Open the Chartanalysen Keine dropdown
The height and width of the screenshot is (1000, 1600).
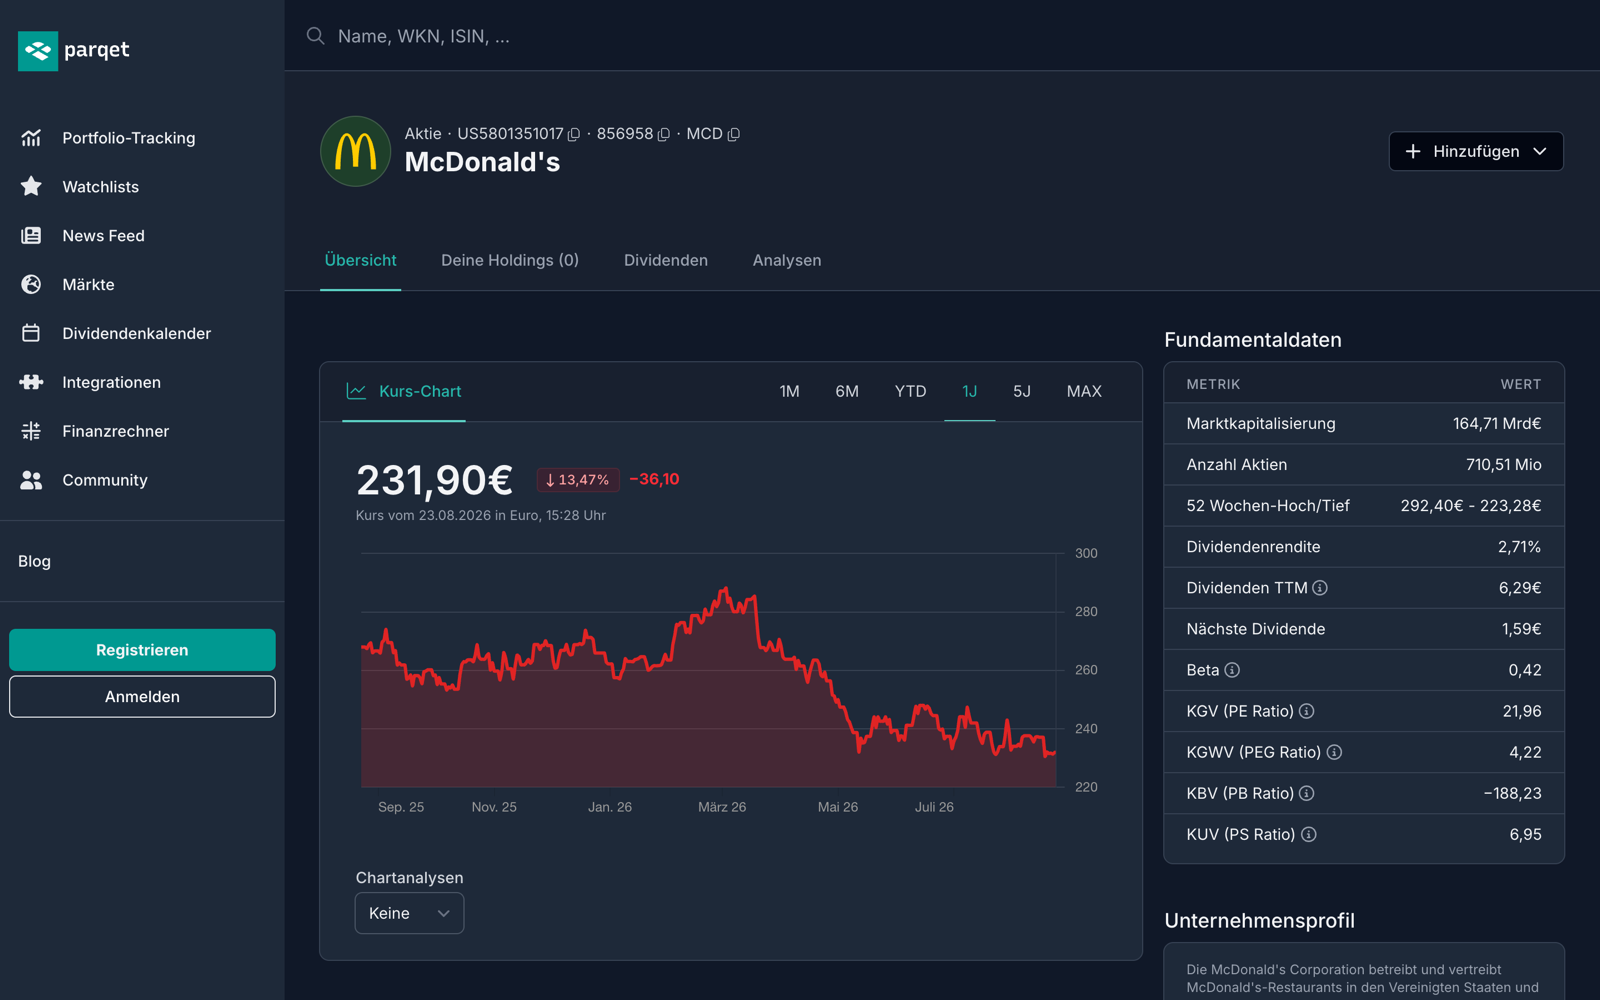409,913
